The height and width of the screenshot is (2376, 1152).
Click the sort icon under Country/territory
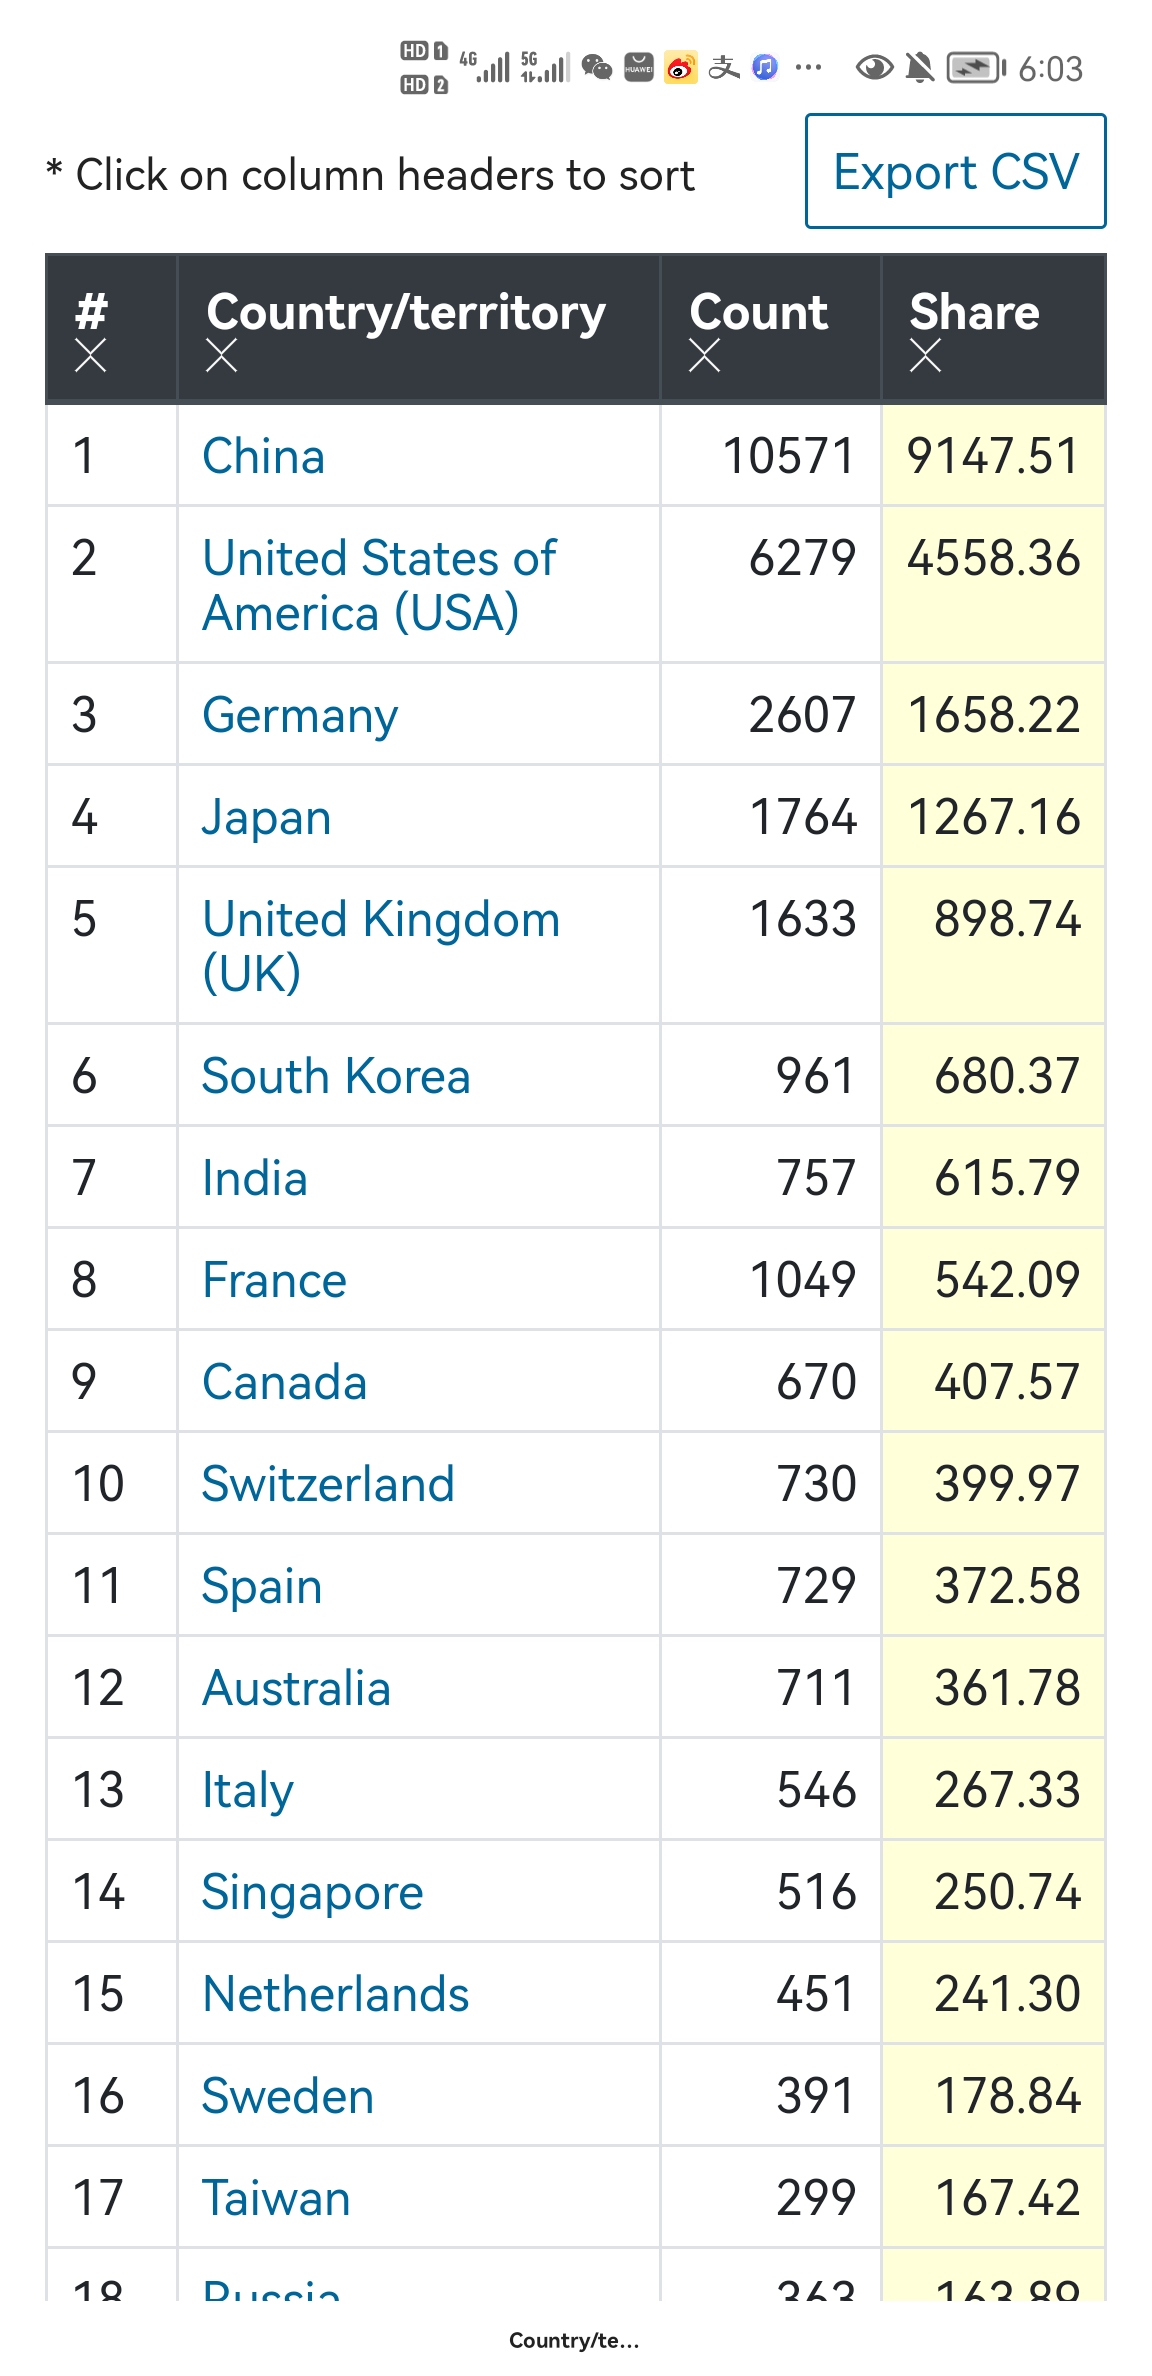[221, 355]
